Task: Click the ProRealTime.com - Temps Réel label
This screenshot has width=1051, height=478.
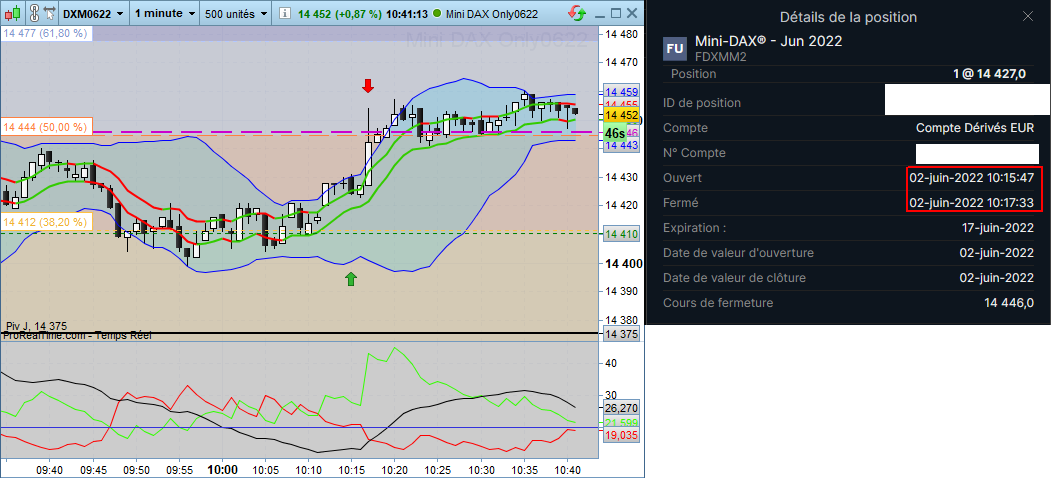Action: 76,335
